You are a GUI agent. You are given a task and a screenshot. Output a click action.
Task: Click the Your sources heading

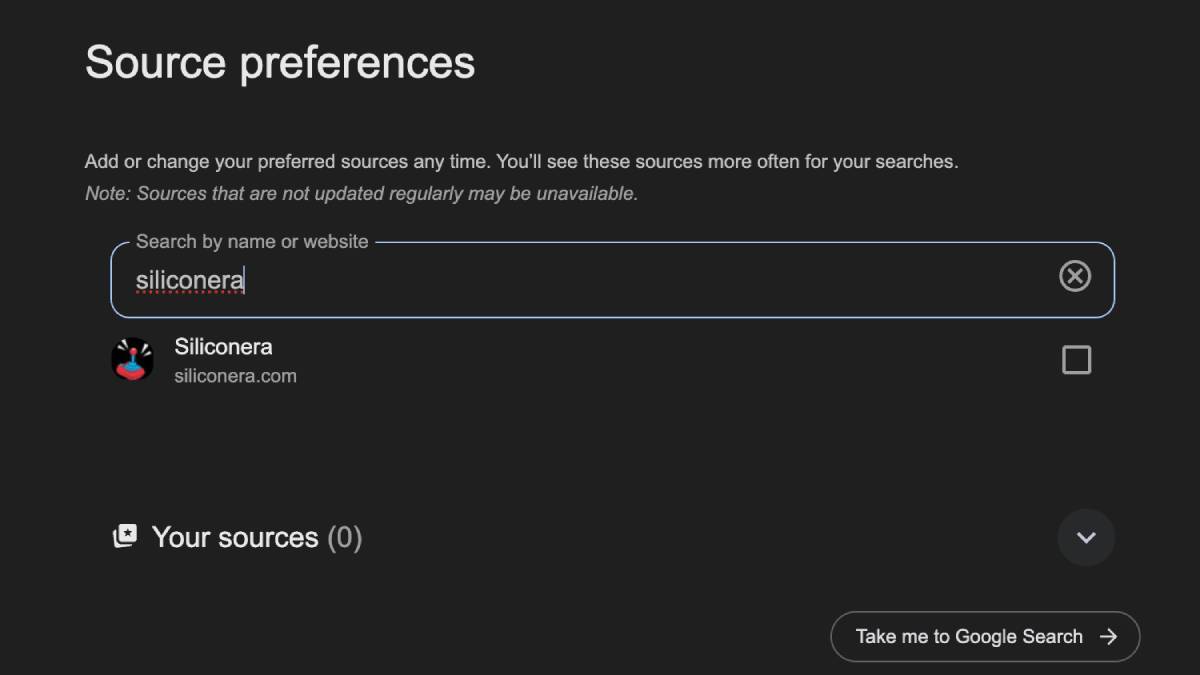[234, 537]
